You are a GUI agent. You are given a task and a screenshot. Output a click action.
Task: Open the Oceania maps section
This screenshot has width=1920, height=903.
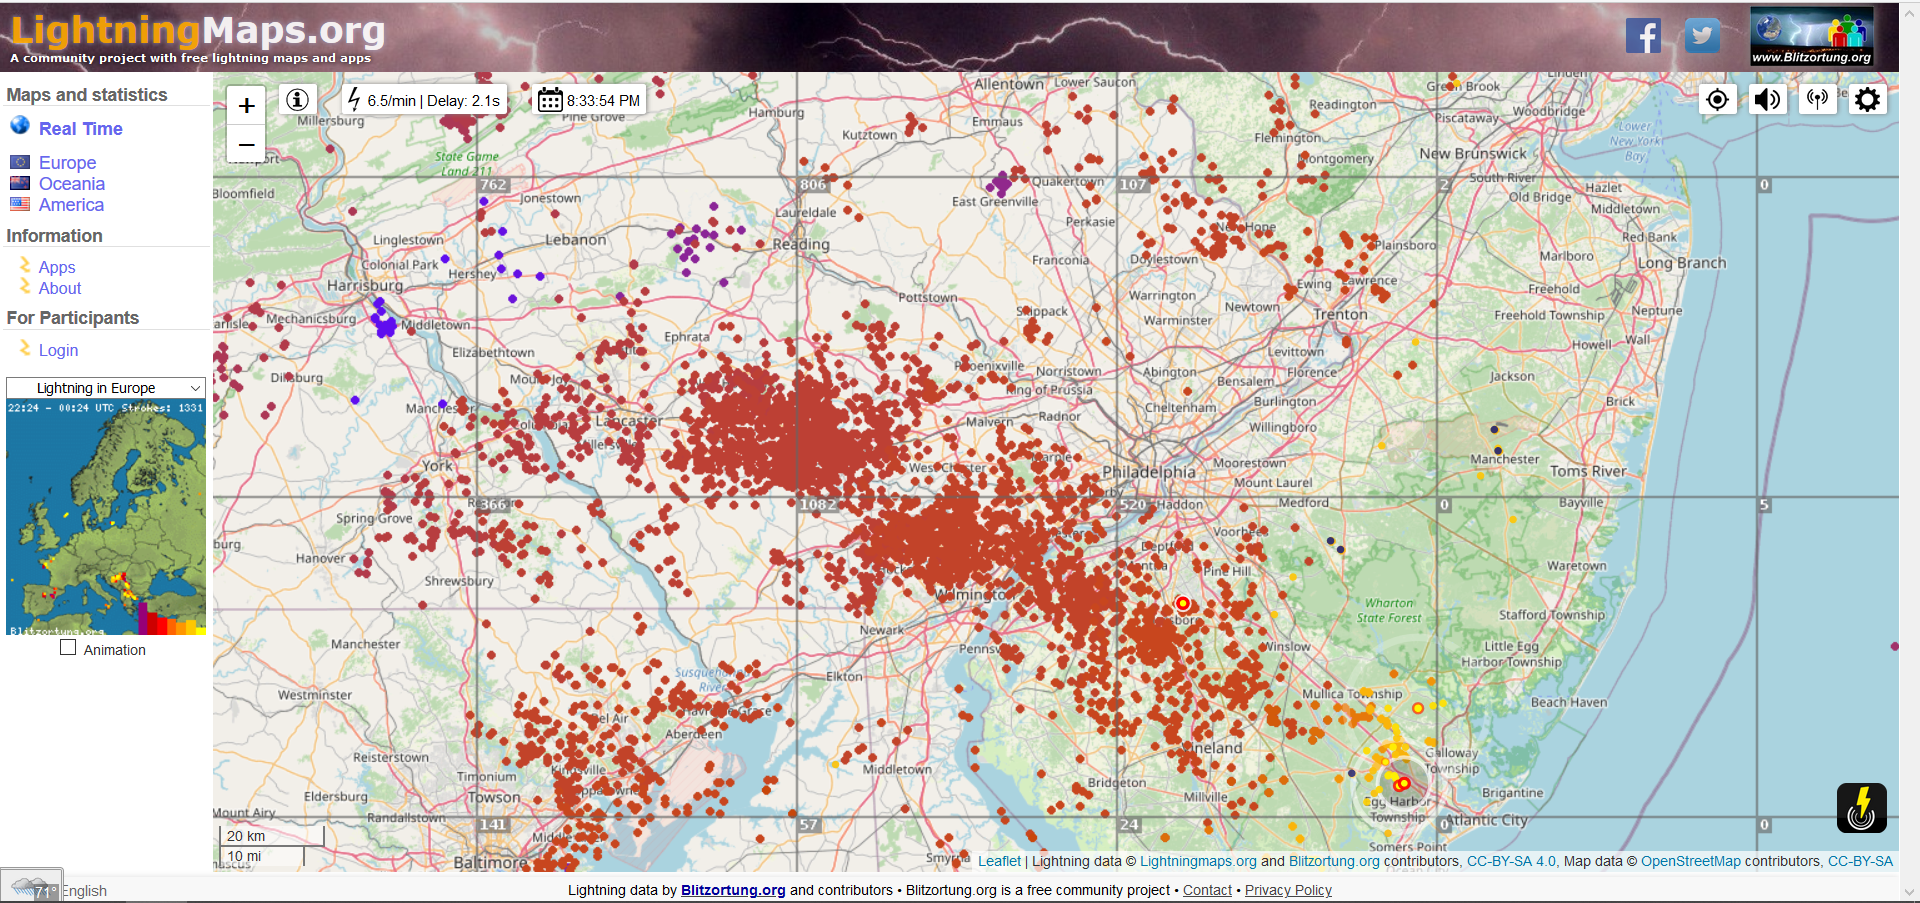pyautogui.click(x=72, y=184)
